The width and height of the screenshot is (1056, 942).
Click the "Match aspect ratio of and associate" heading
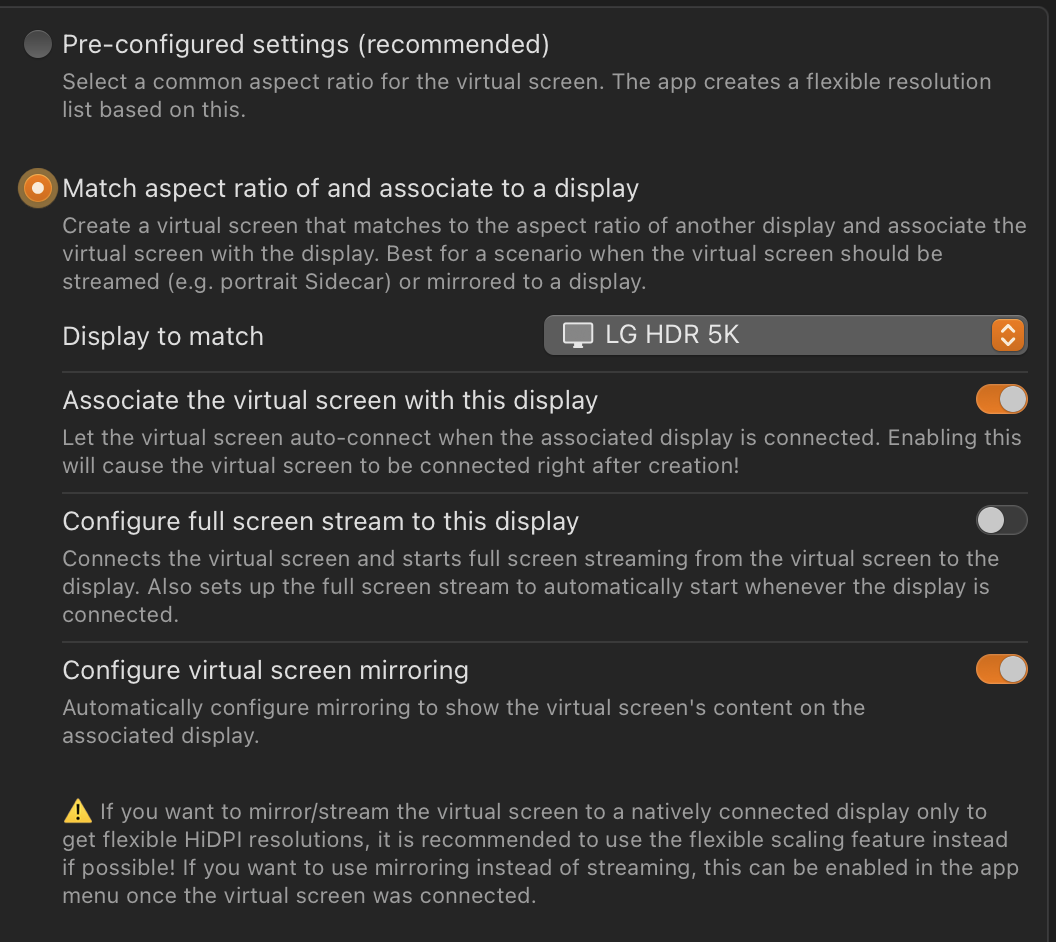coord(350,188)
